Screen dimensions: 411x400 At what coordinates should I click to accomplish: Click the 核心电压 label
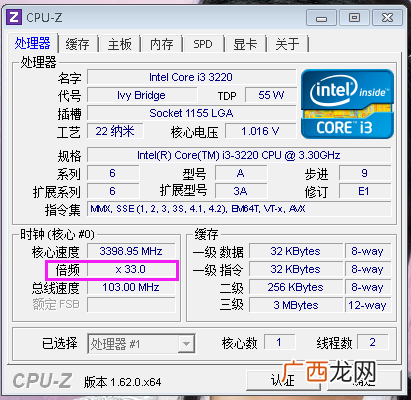(195, 132)
